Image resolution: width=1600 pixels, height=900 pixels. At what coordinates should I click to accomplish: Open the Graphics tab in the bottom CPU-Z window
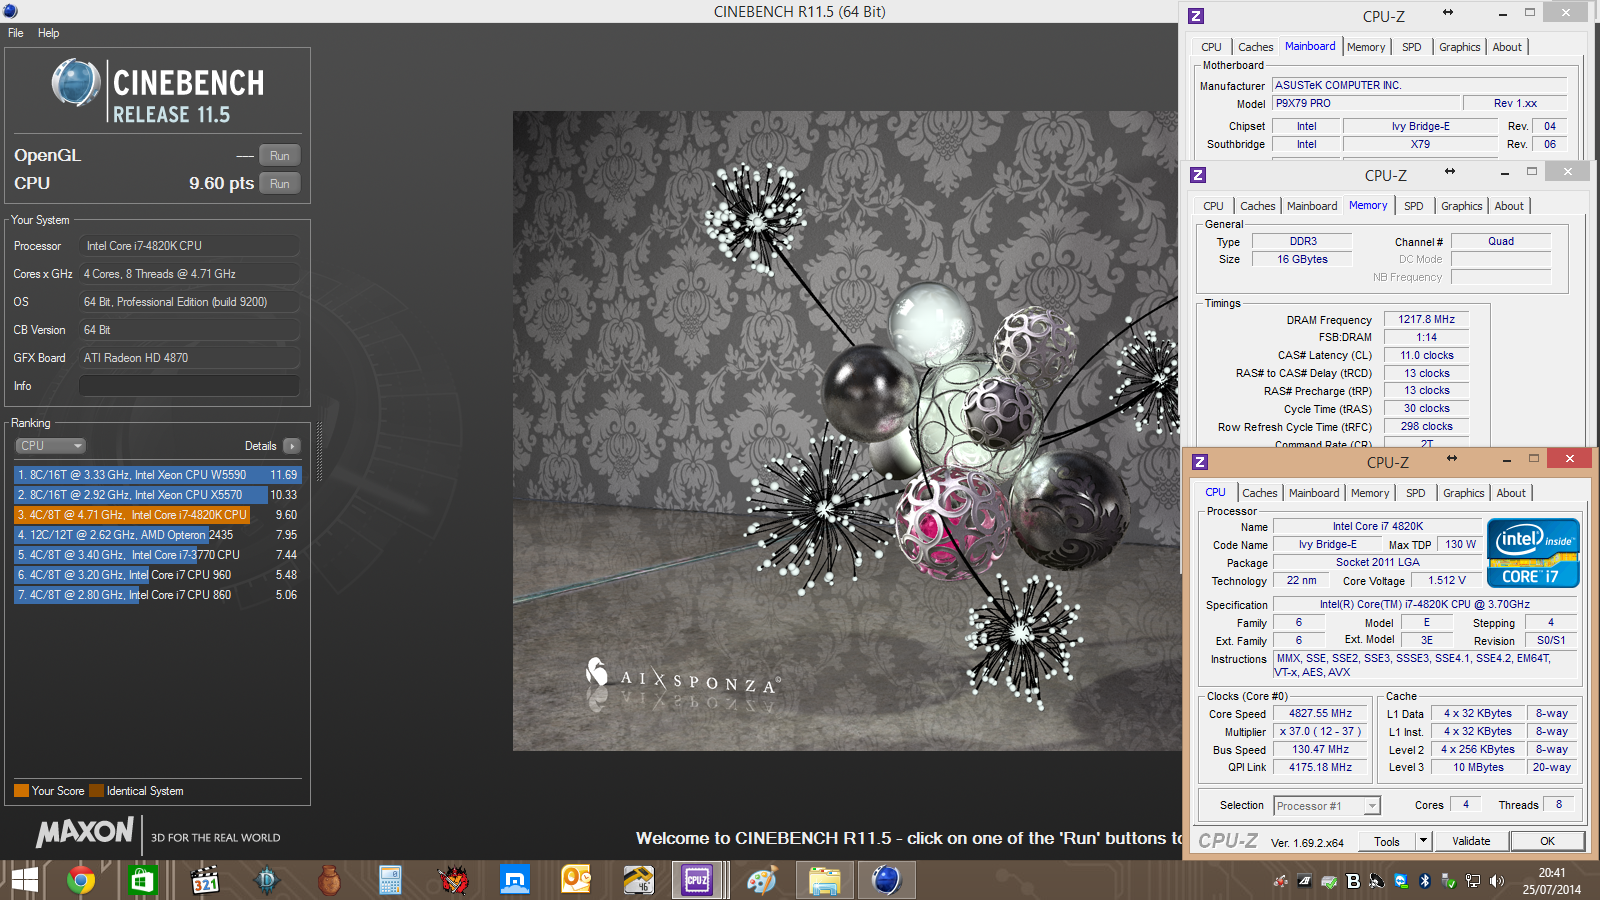(x=1464, y=493)
